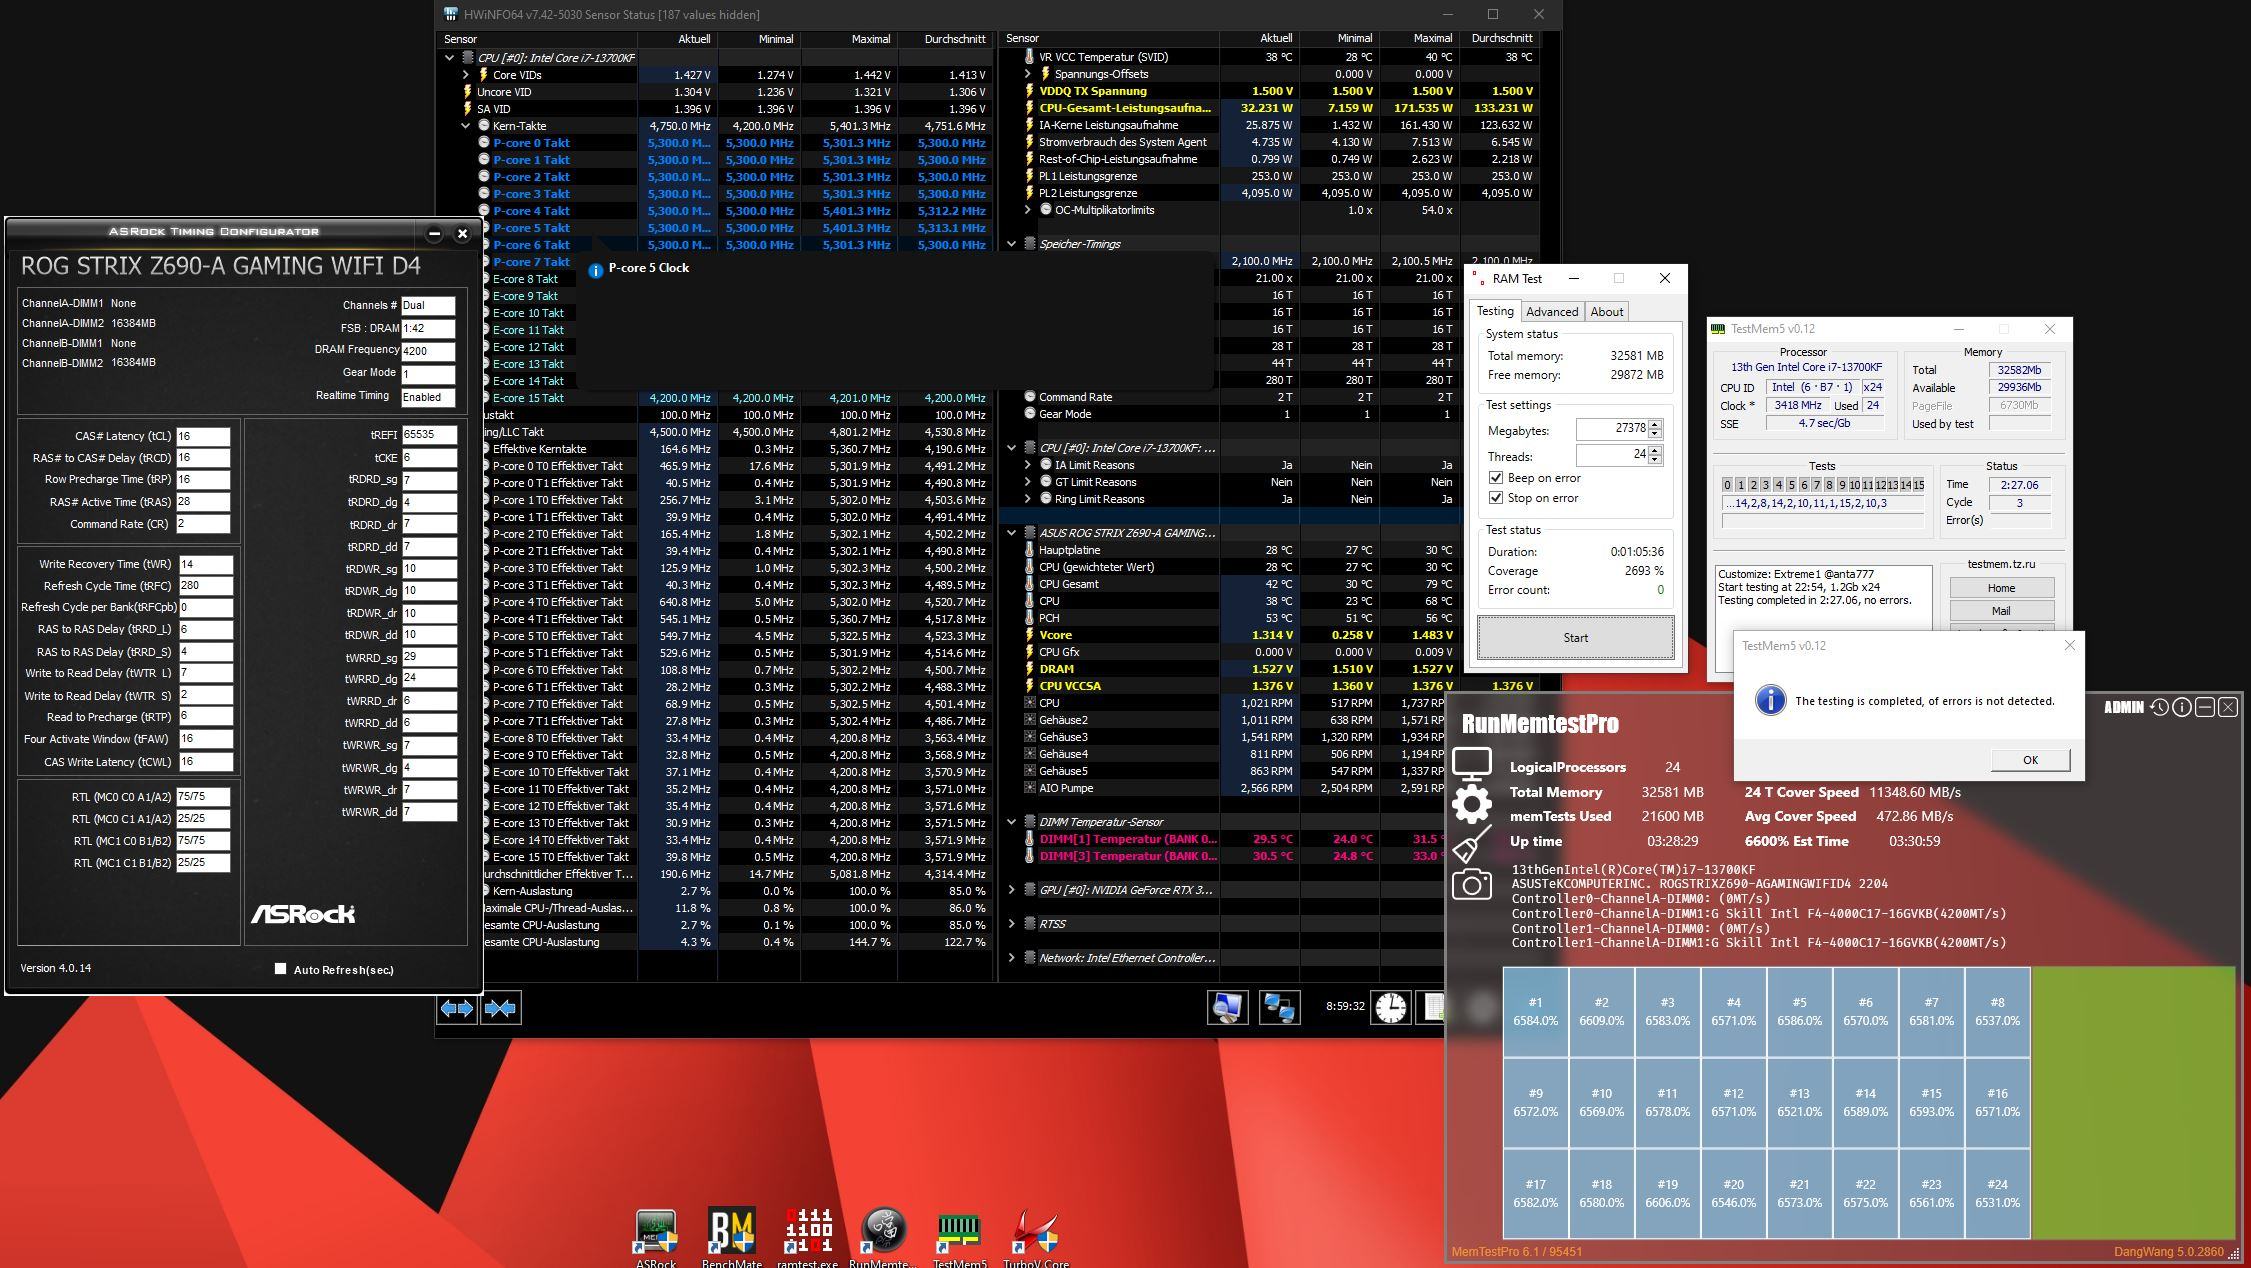Click tREFI field showing 65535

(429, 435)
